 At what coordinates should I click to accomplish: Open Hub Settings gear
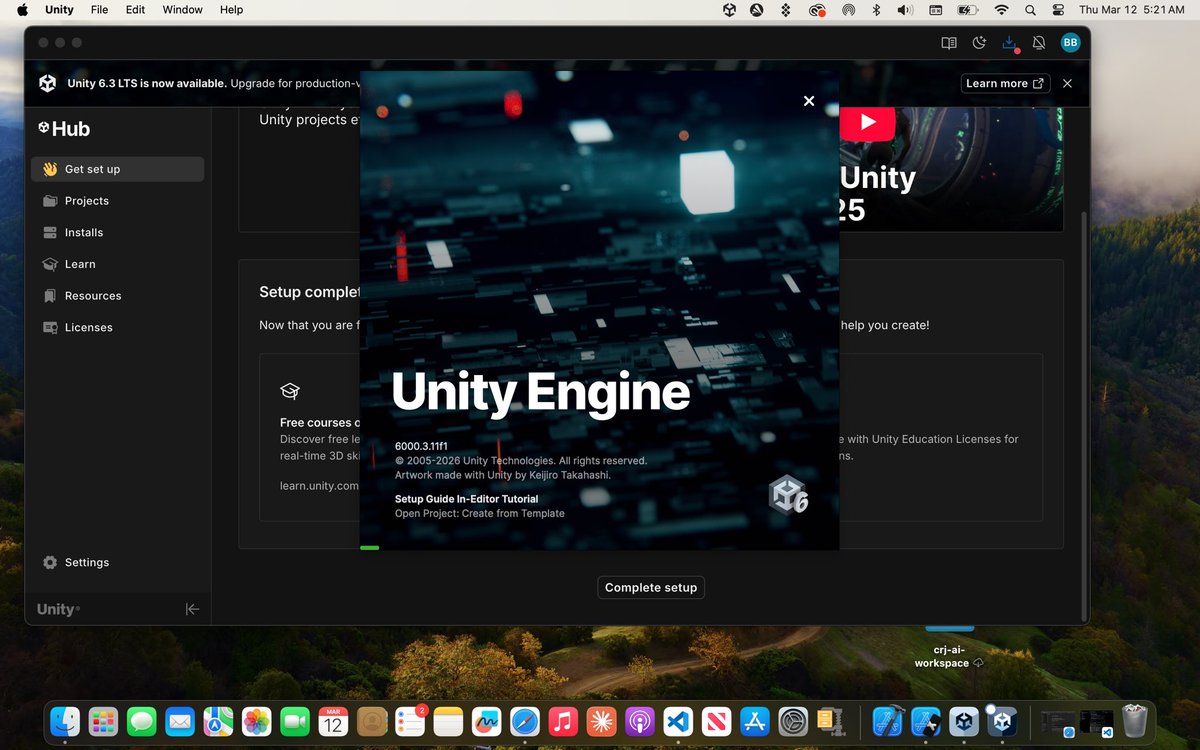[50, 562]
